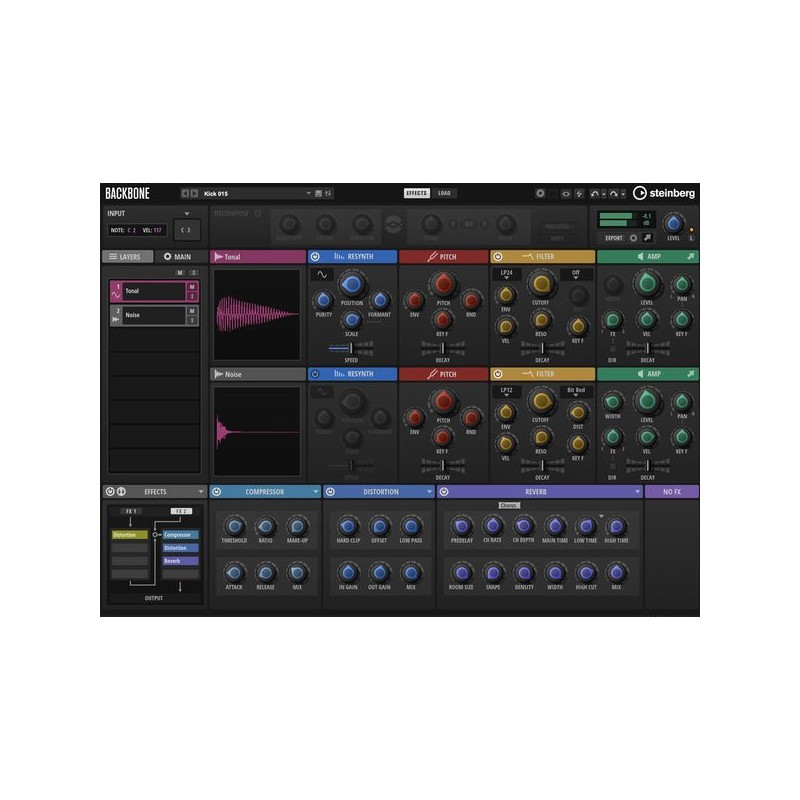Open the LP24 filter type dropdown

tap(506, 274)
